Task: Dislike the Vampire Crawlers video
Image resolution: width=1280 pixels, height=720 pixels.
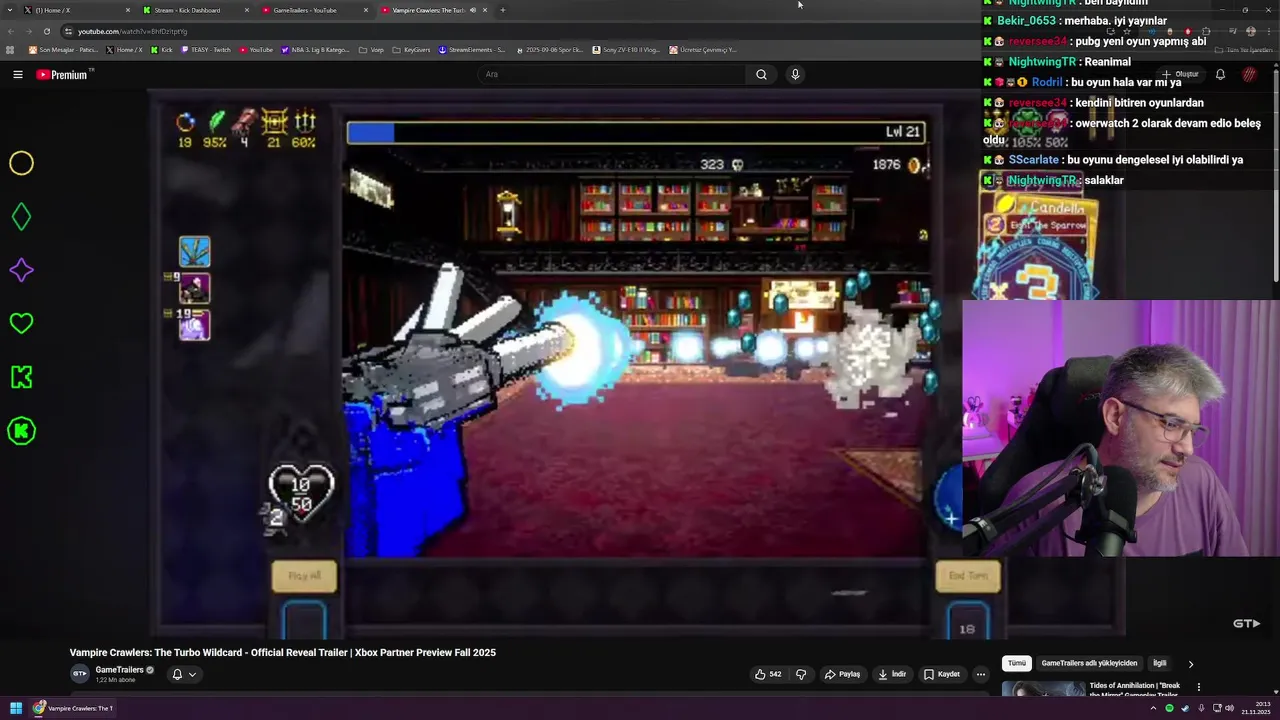Action: tap(801, 674)
